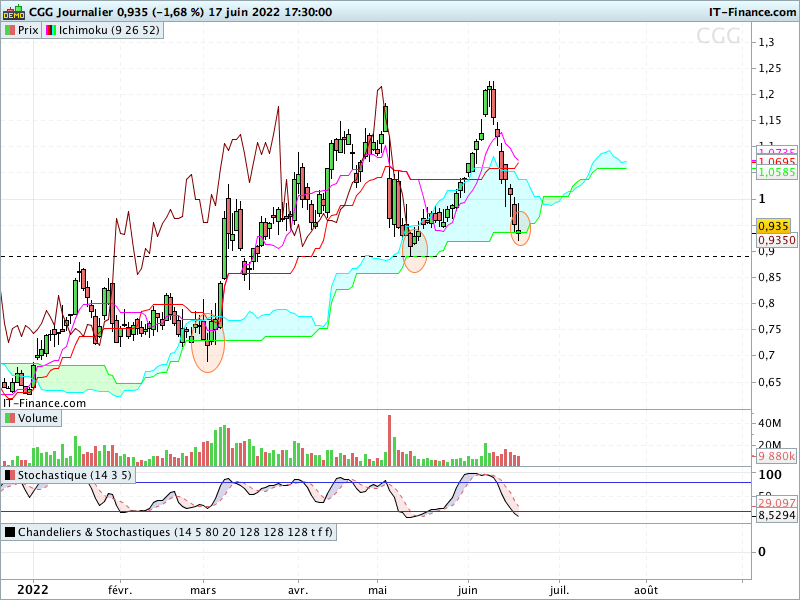
Task: Click the Ichimoku multicolor indicator icon
Action: (x=51, y=30)
